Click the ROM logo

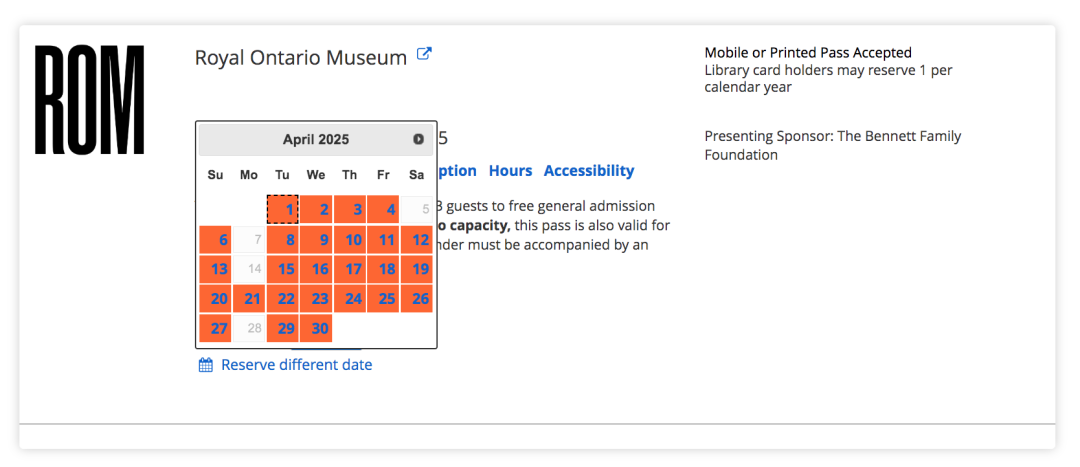pos(90,99)
